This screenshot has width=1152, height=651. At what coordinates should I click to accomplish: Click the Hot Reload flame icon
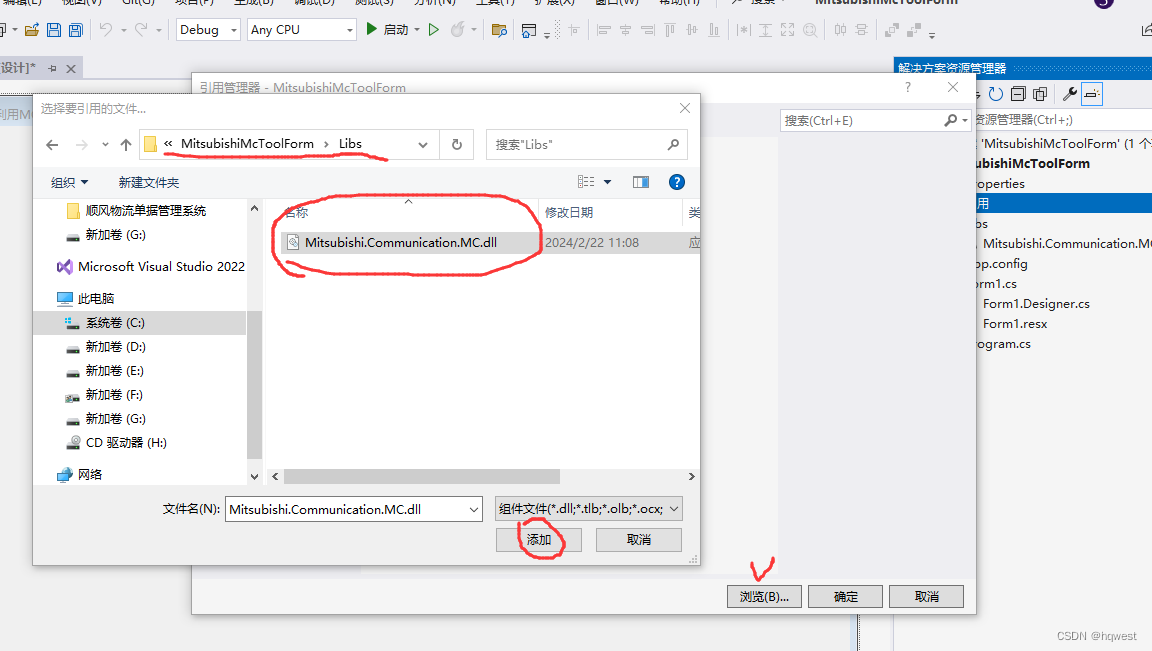(458, 29)
